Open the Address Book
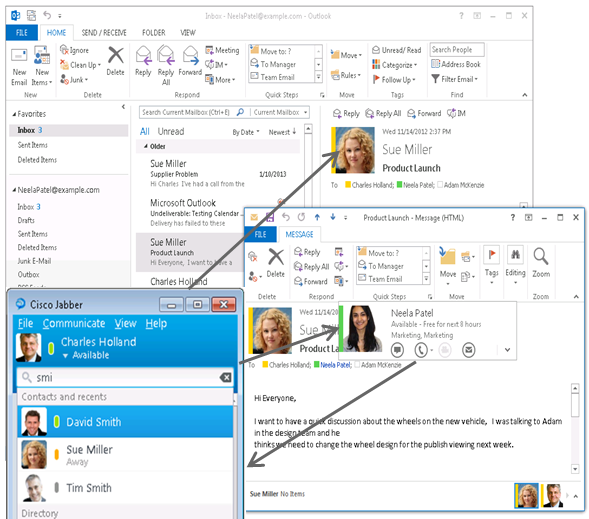 pos(456,64)
